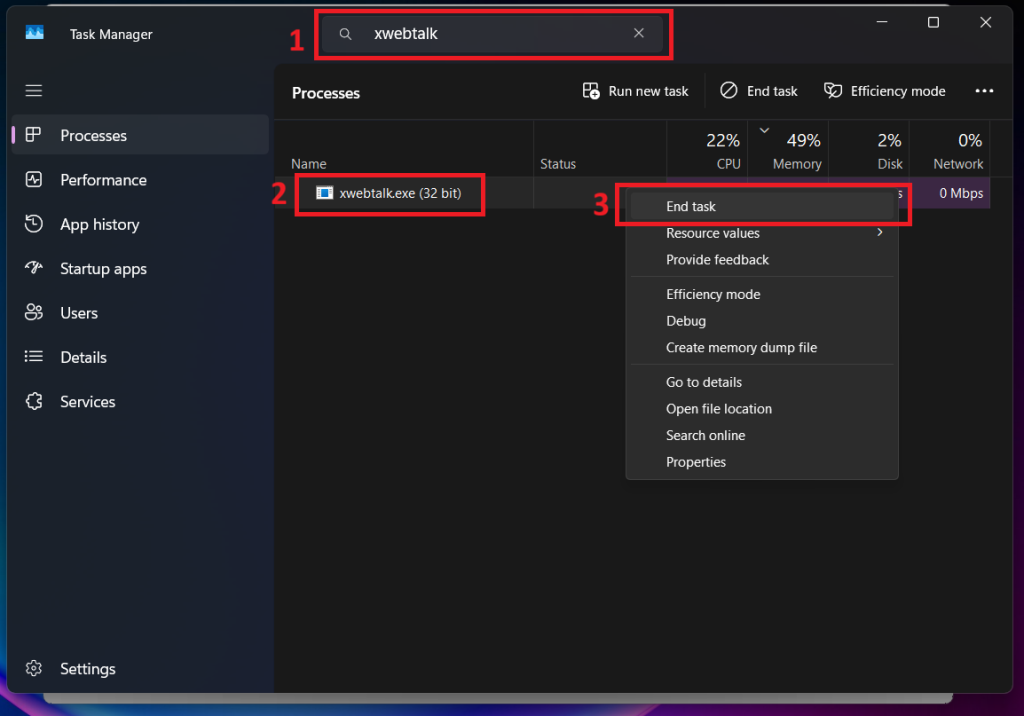Select the xwebtalk.exe (32 bit) process row

point(400,193)
